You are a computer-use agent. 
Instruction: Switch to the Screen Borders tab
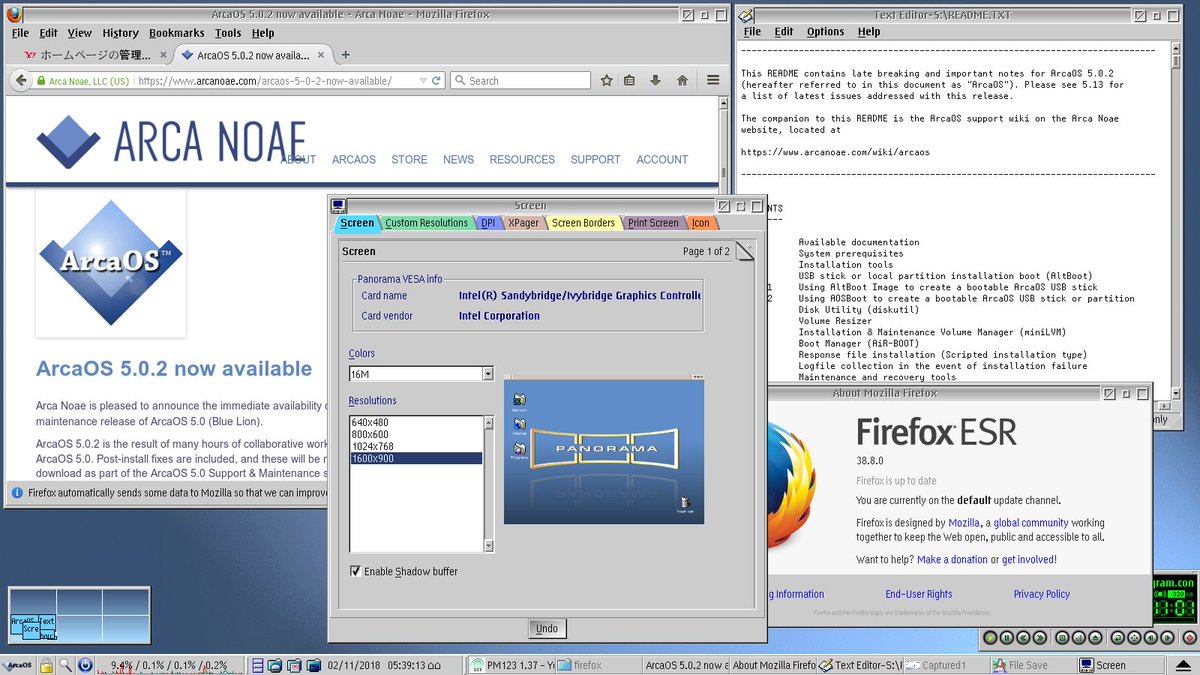click(583, 223)
